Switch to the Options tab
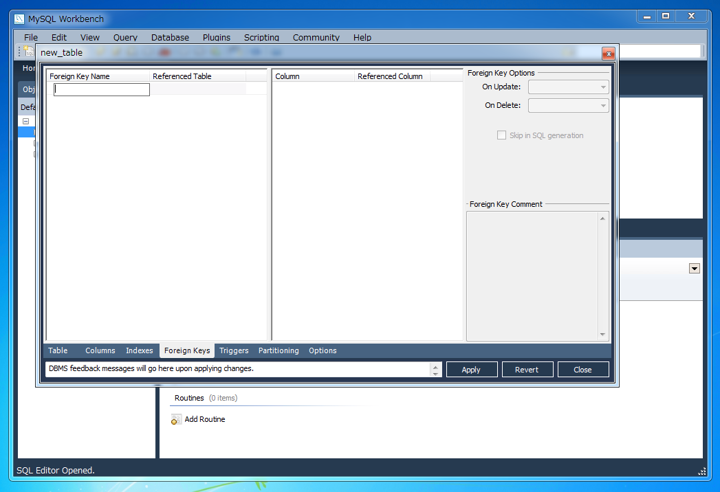The height and width of the screenshot is (492, 720). (x=322, y=351)
